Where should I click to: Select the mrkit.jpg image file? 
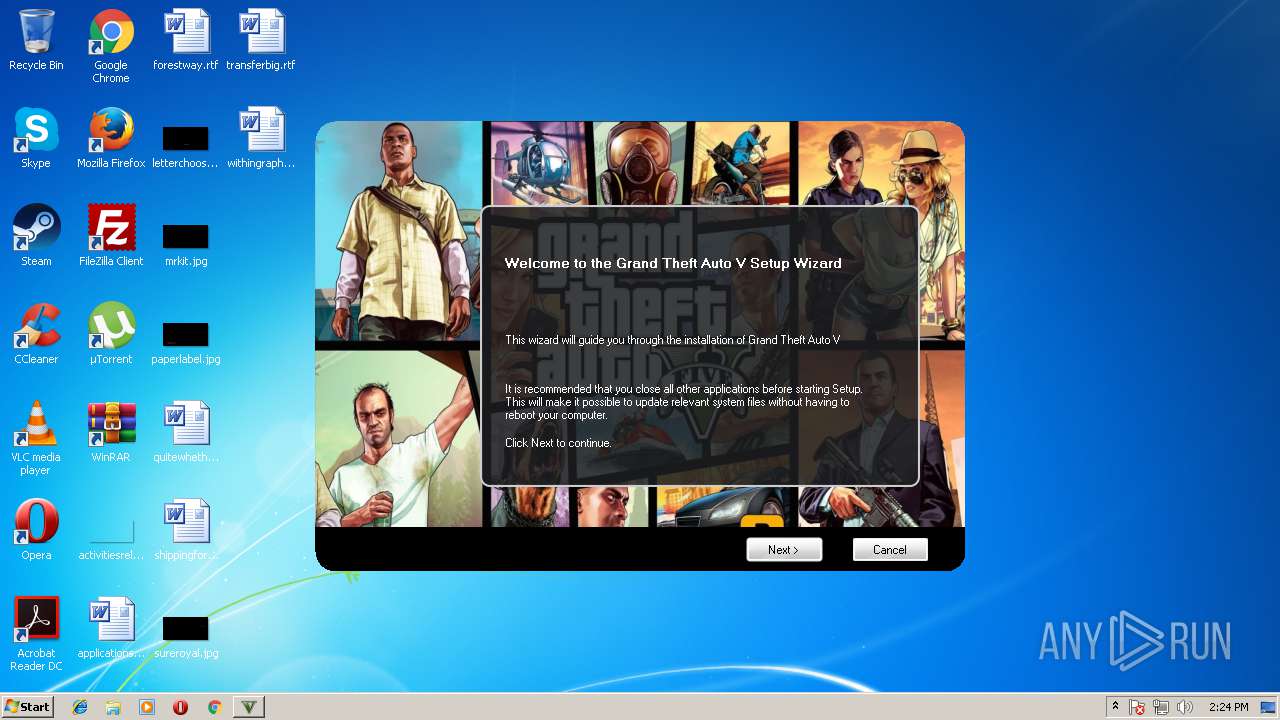[186, 244]
